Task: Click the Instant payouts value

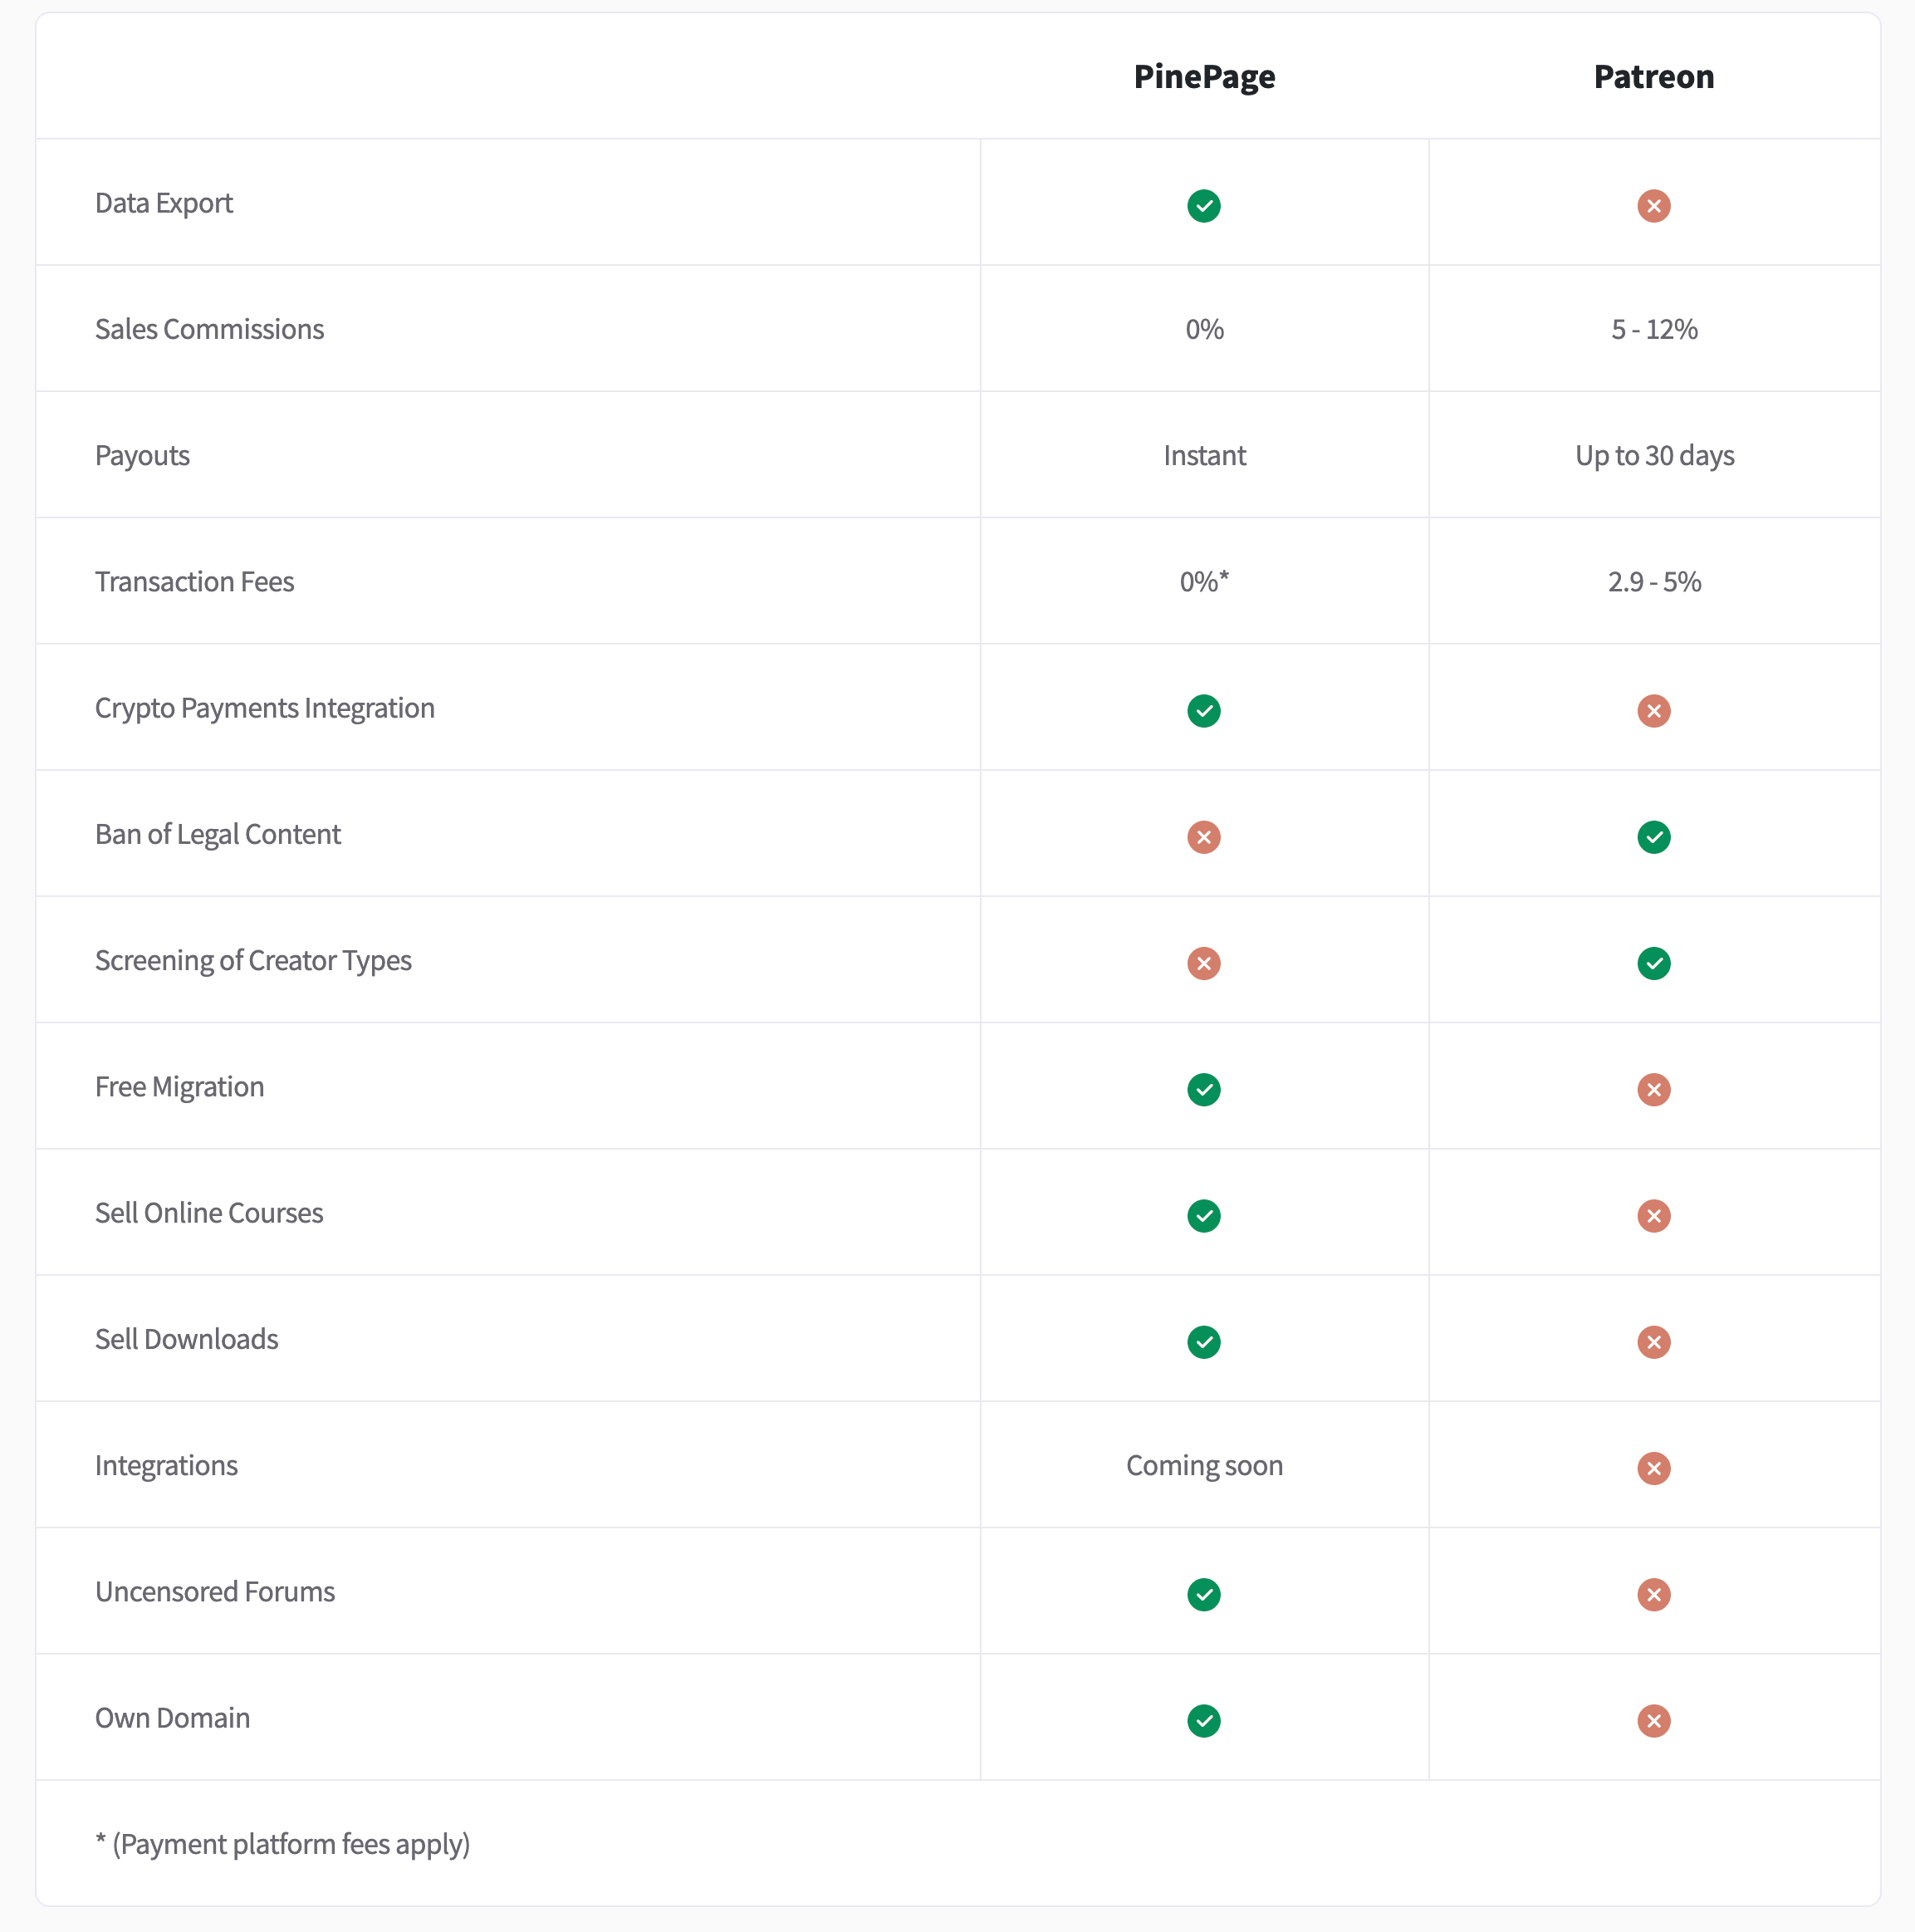Action: [1204, 455]
